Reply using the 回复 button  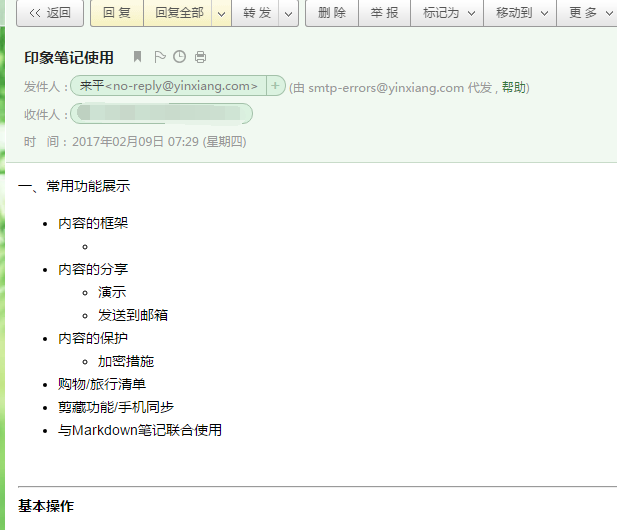click(x=117, y=13)
